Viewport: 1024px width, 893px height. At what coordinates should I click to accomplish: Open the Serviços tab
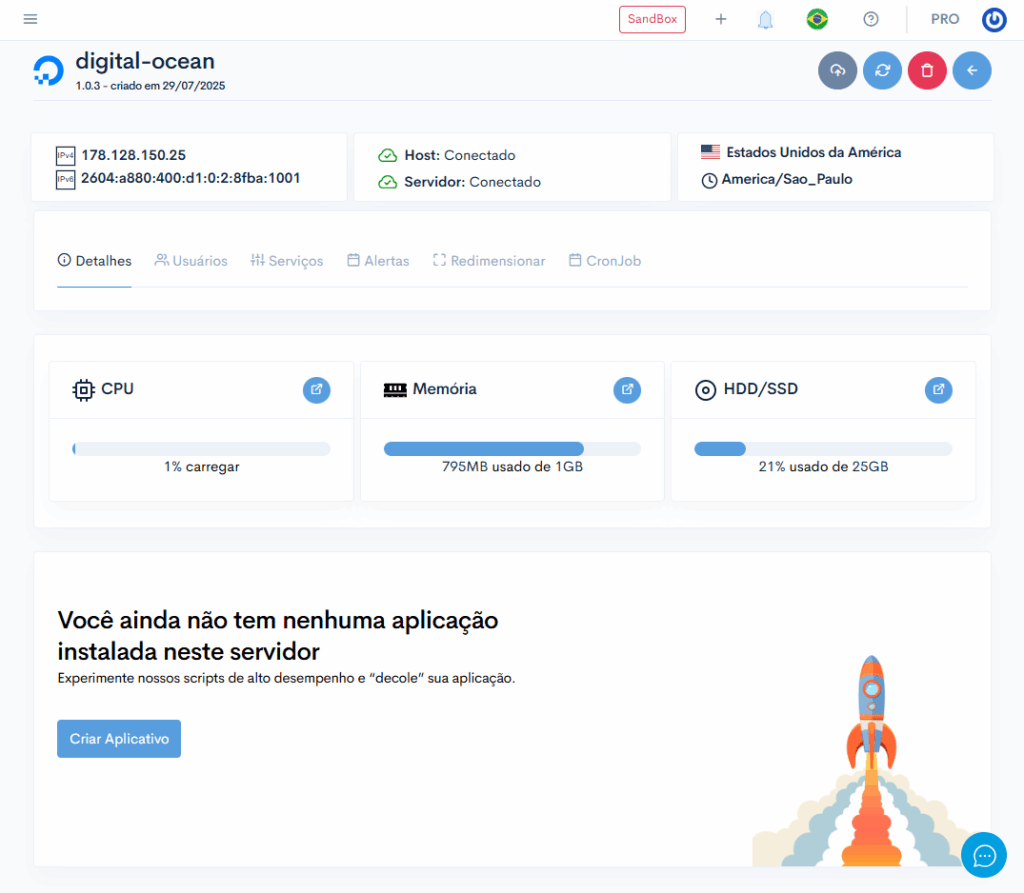coord(287,261)
